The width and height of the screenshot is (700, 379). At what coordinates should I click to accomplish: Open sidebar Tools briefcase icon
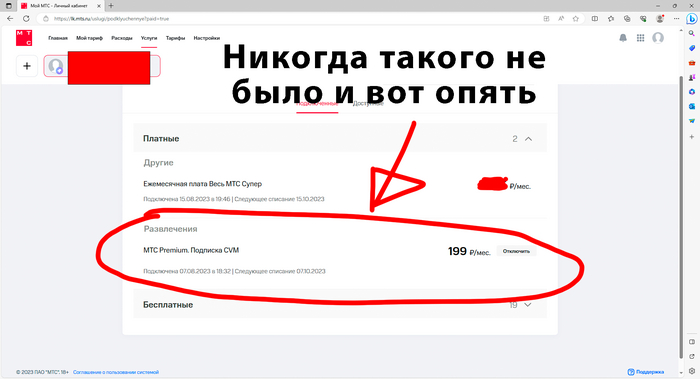coord(692,63)
